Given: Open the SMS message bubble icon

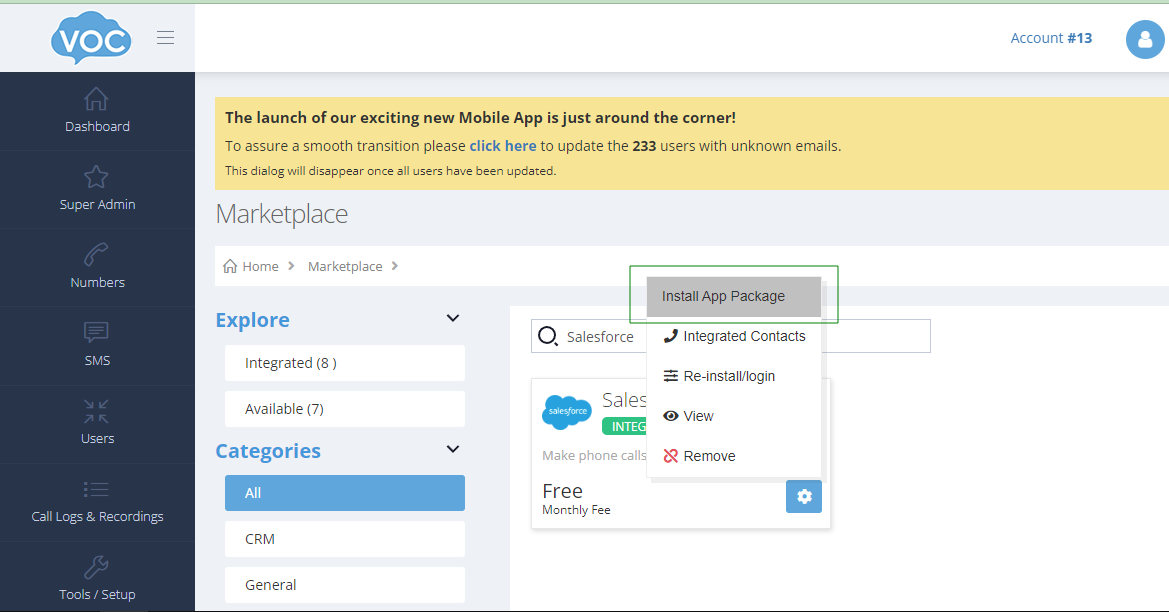Looking at the screenshot, I should (97, 333).
